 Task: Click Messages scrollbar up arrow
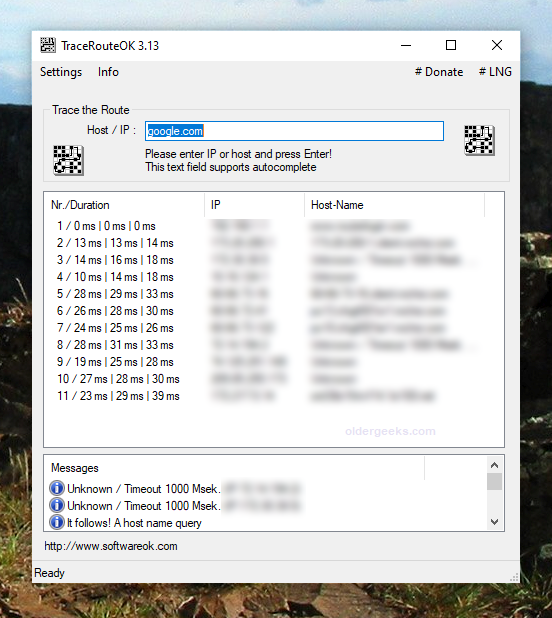point(494,465)
